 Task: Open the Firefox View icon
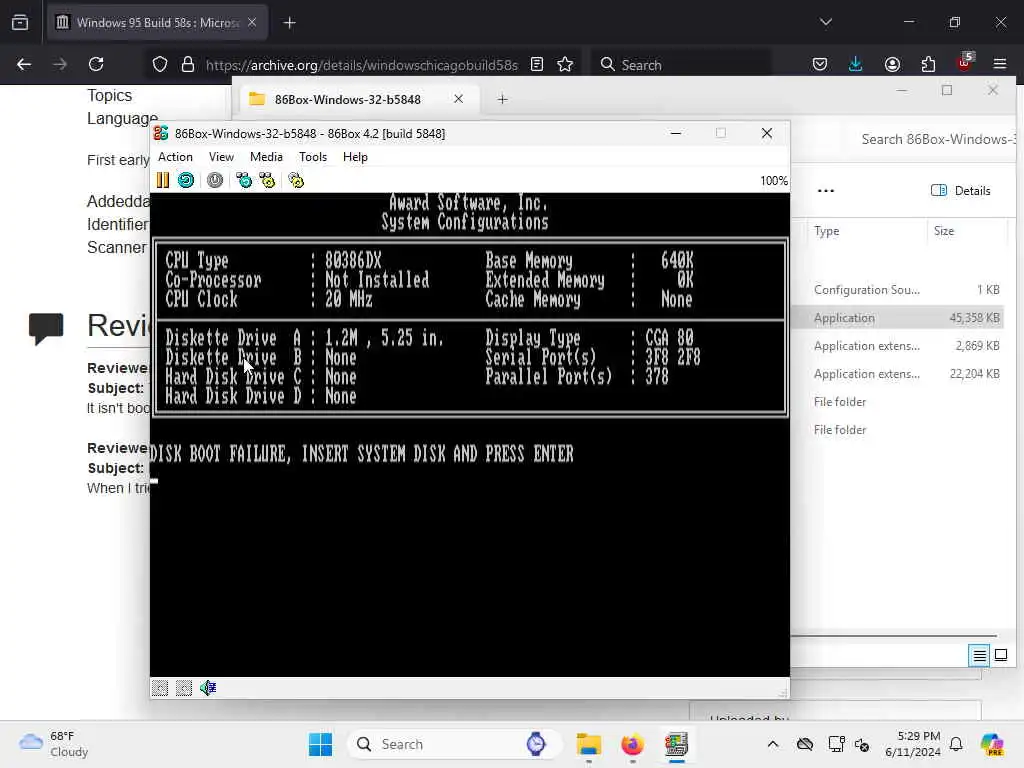20,22
